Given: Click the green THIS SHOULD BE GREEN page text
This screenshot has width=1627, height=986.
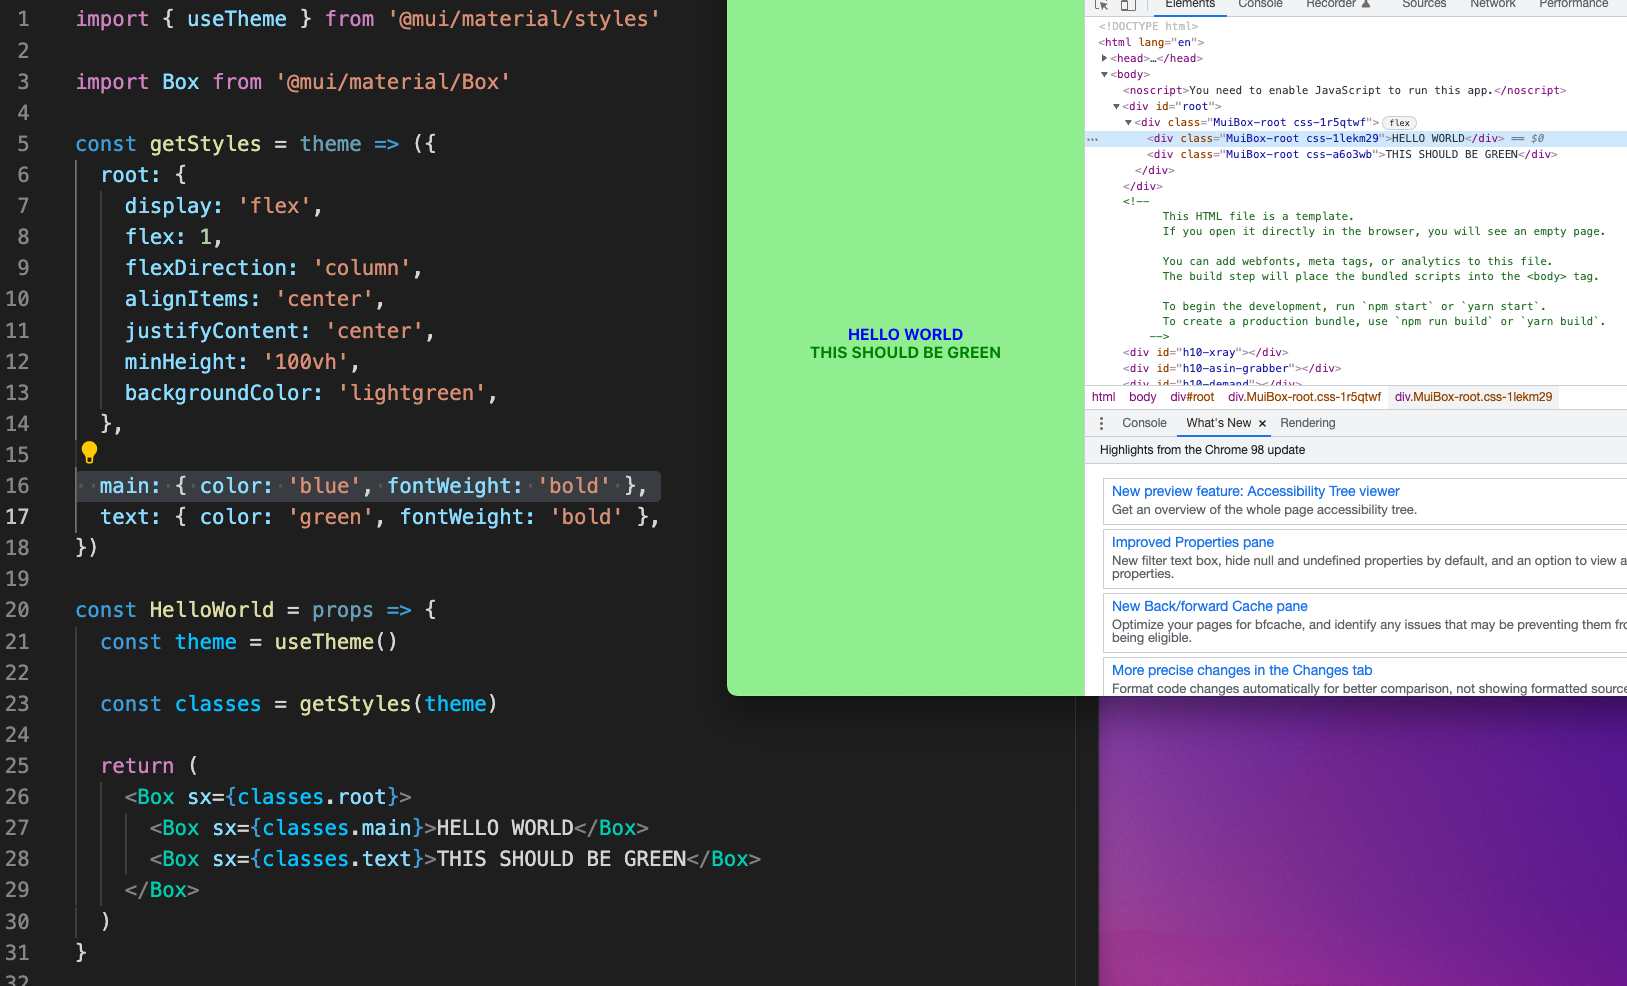Looking at the screenshot, I should point(905,353).
